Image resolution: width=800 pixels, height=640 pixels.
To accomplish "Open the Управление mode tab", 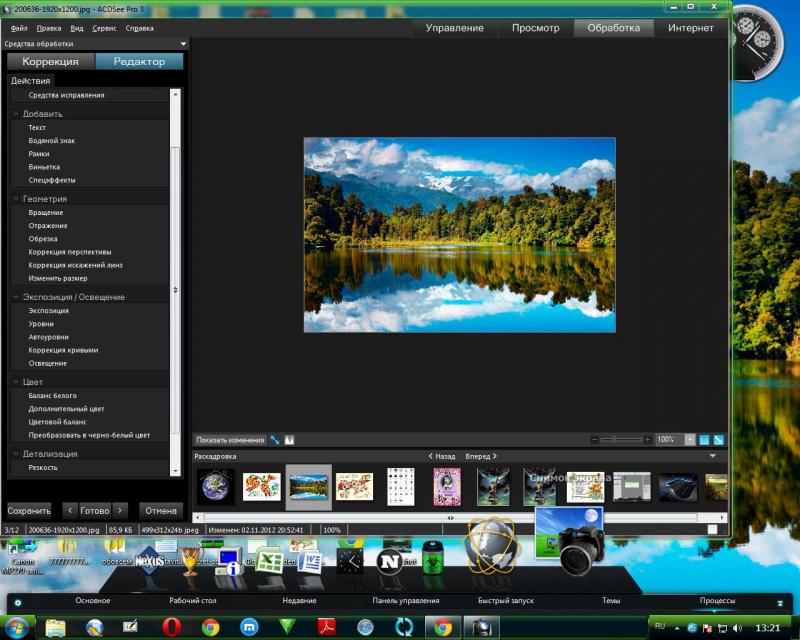I will [x=455, y=28].
